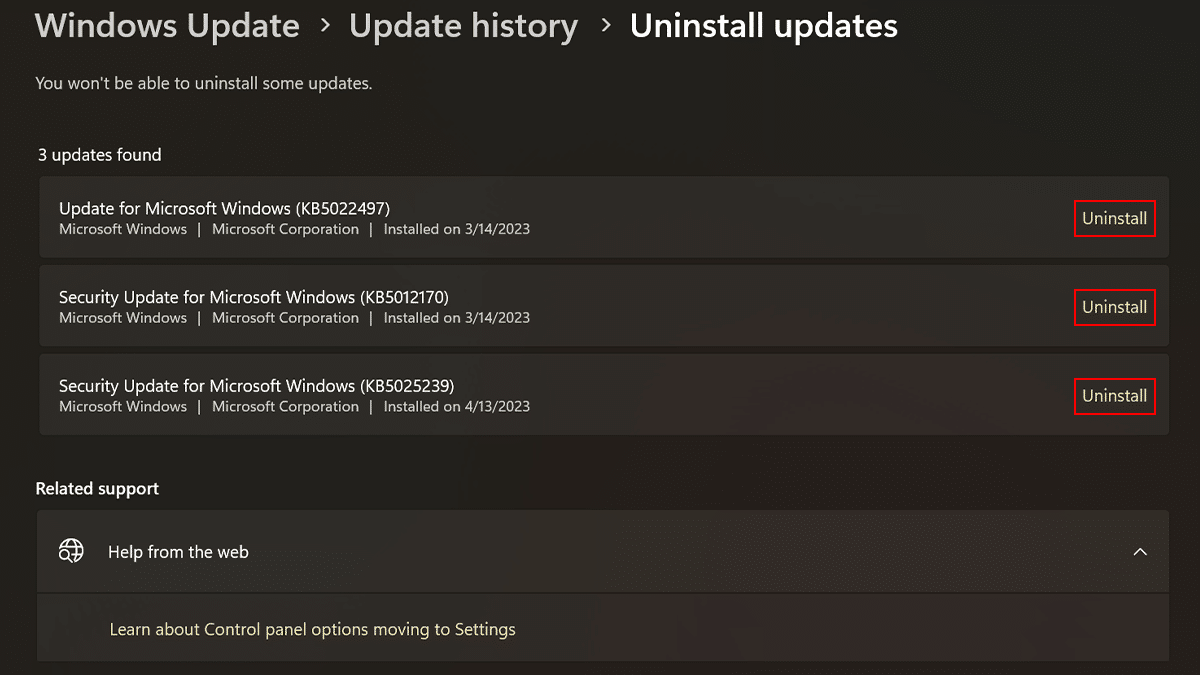Image resolution: width=1200 pixels, height=675 pixels.
Task: Select the Security Update KB5025239 title
Action: point(256,385)
